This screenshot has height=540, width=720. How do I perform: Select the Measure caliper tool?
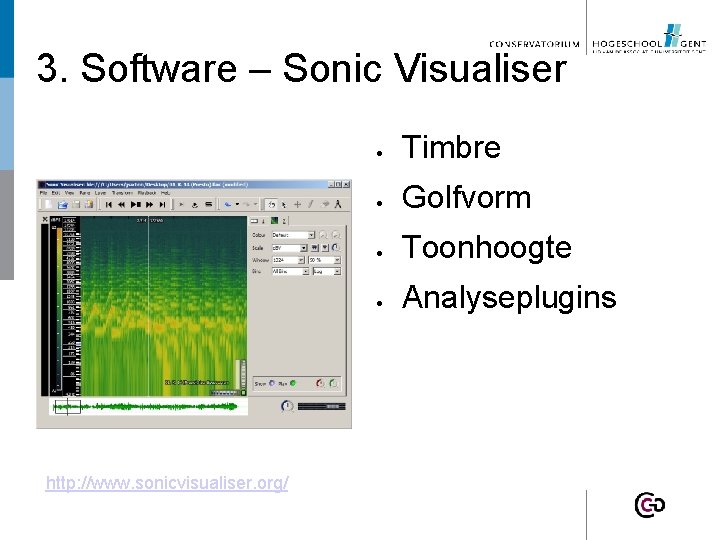[338, 204]
